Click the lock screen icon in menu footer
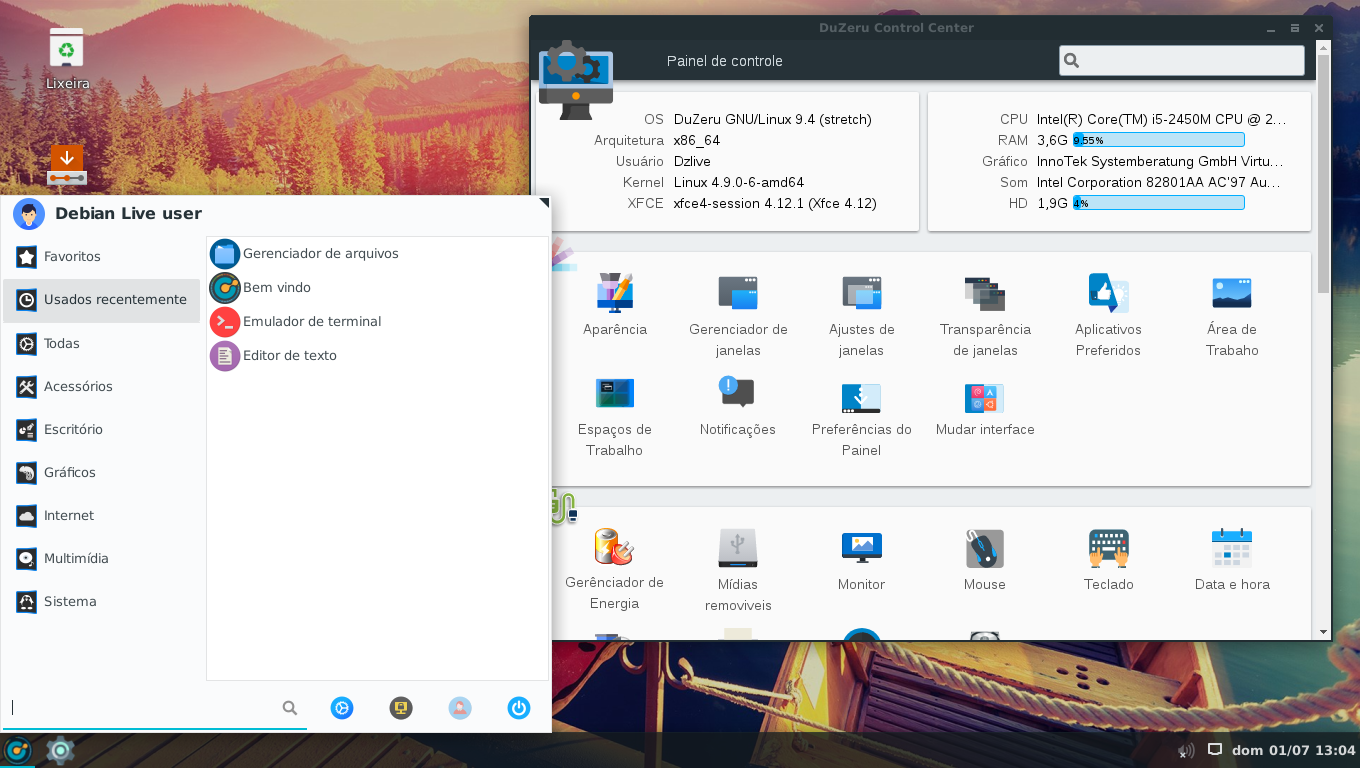 [x=401, y=708]
